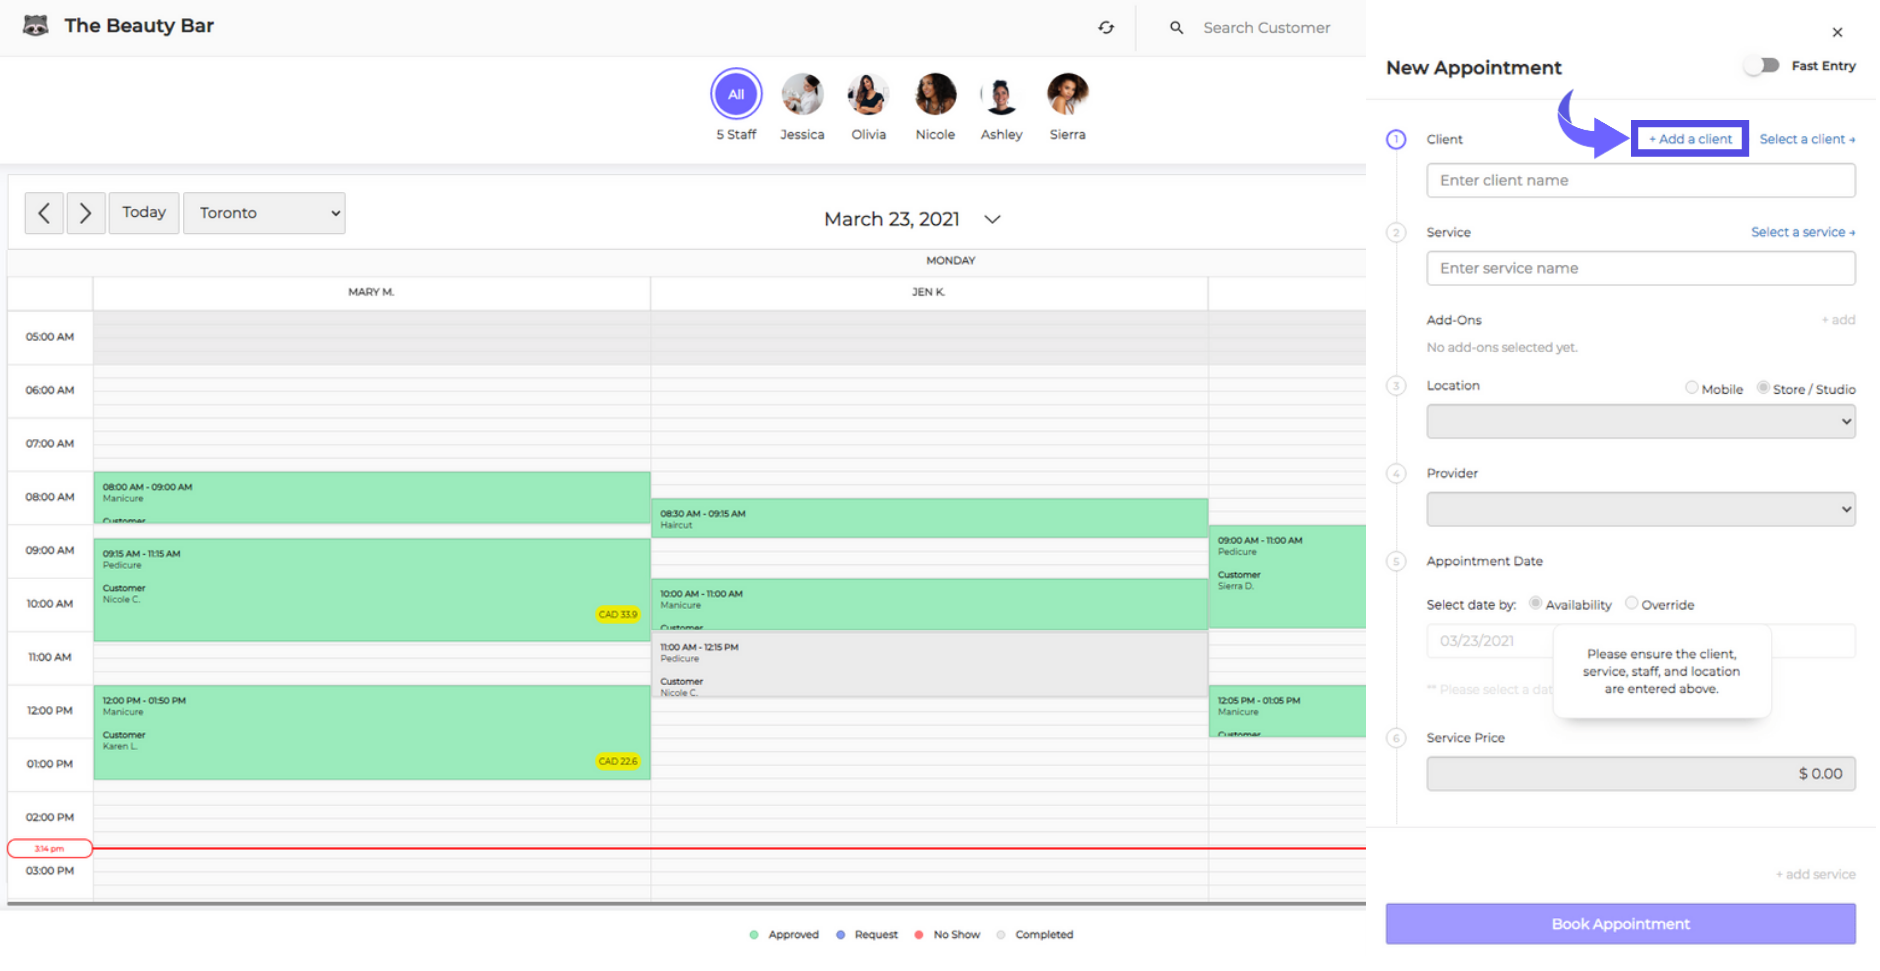Select the Override date option
The image size is (1880, 971).
(1632, 603)
